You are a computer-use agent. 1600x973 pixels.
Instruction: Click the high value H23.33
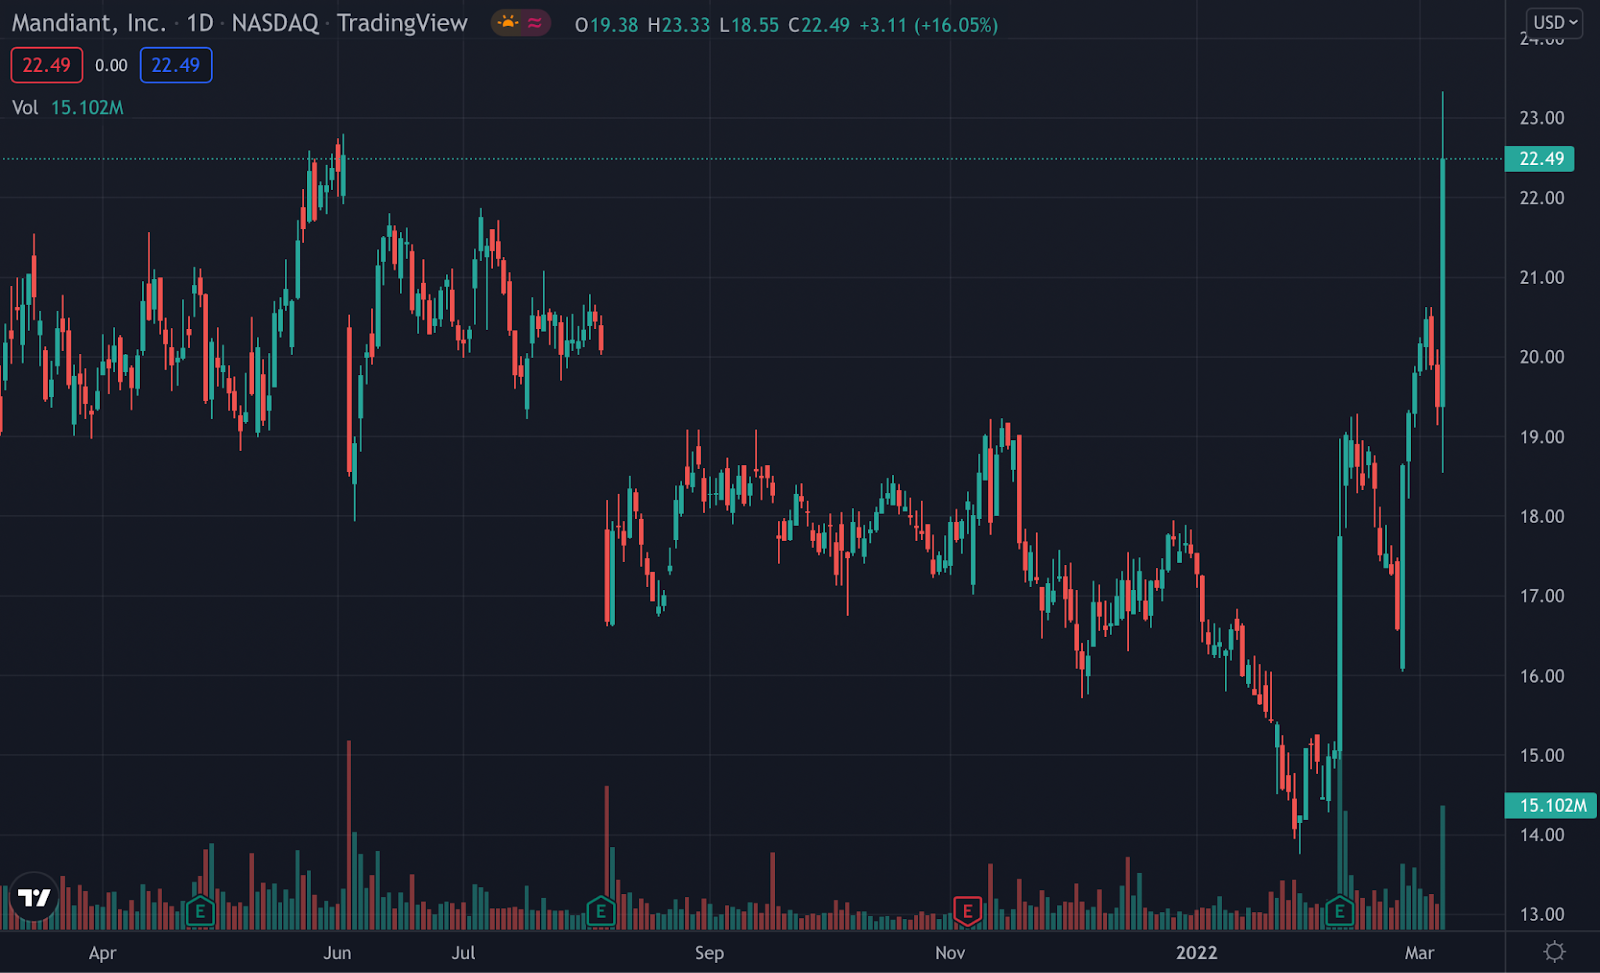pyautogui.click(x=678, y=25)
